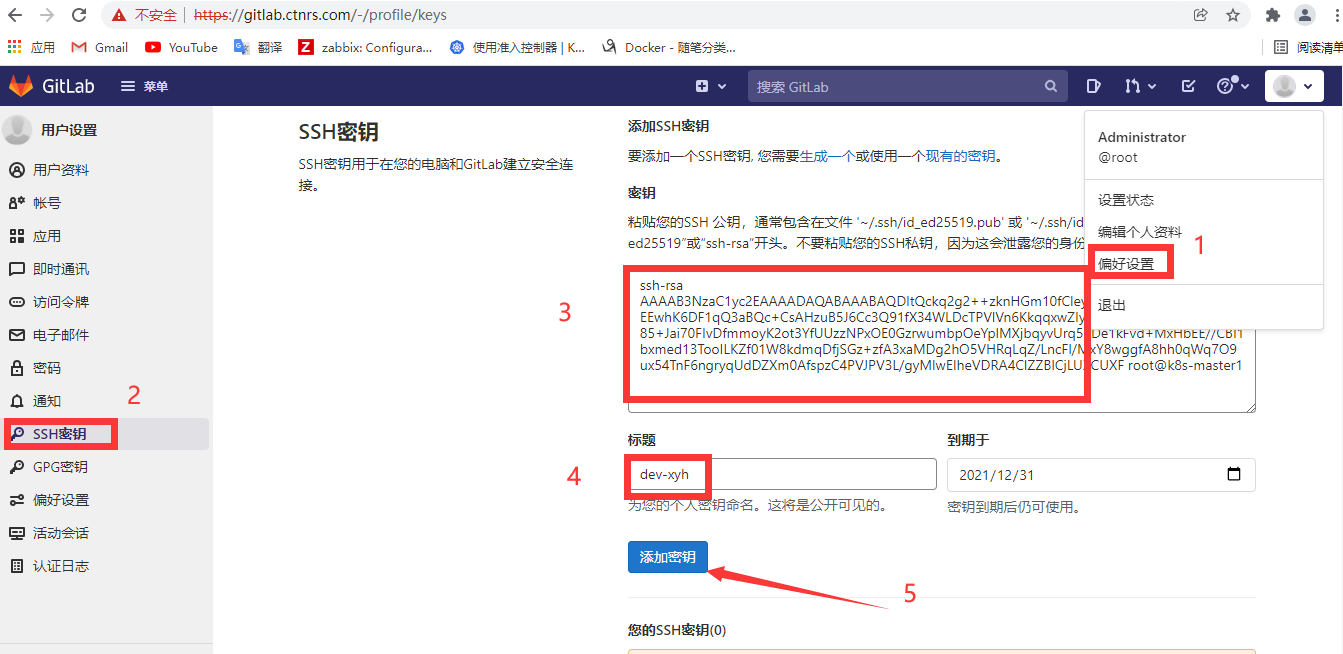Click inside the SSH key textarea
Image resolution: width=1343 pixels, height=654 pixels.
pos(941,339)
